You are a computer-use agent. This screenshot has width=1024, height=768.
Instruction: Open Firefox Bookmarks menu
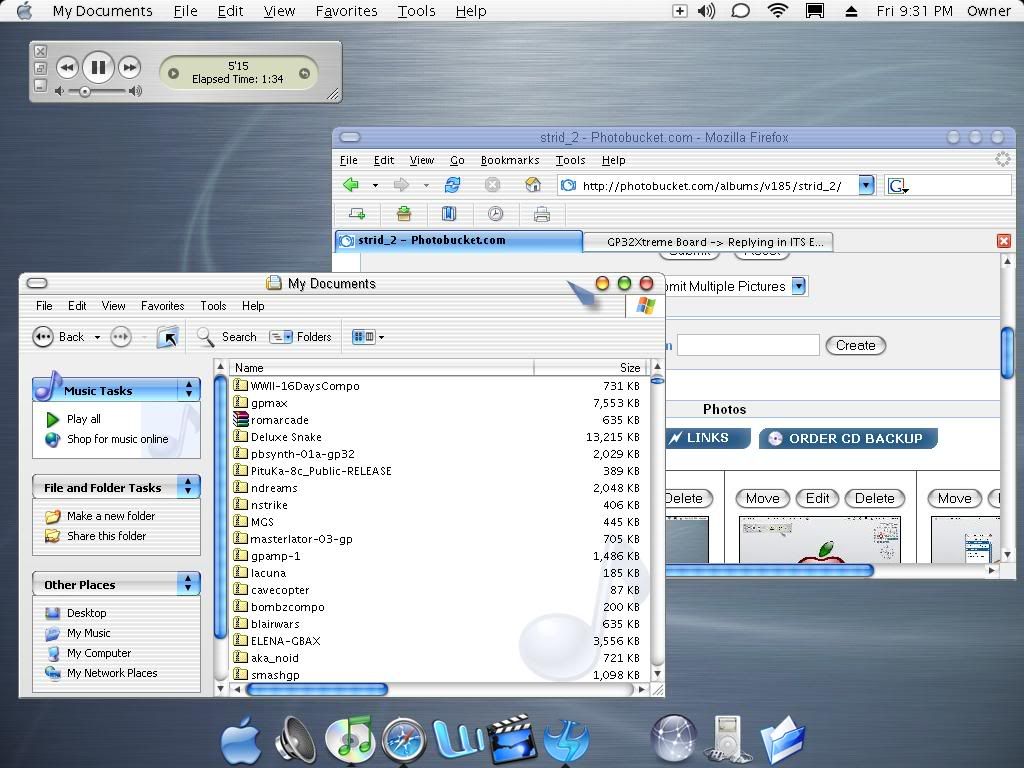(x=509, y=161)
